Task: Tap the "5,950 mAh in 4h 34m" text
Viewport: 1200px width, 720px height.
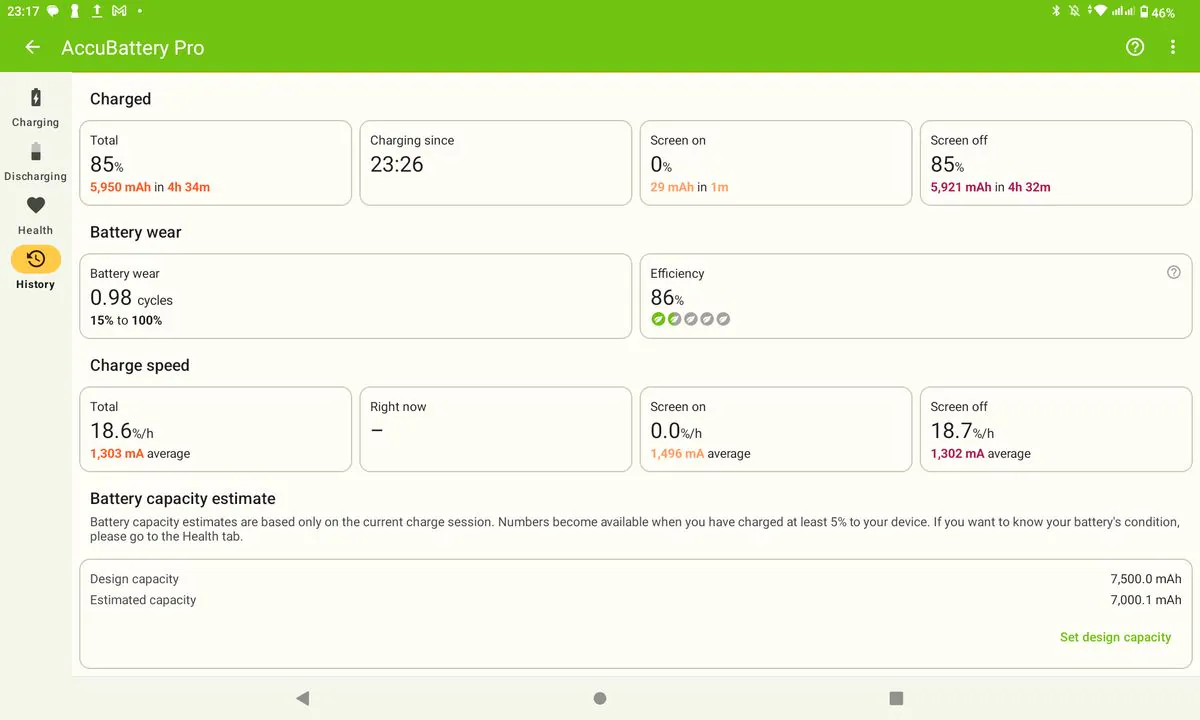Action: [150, 187]
